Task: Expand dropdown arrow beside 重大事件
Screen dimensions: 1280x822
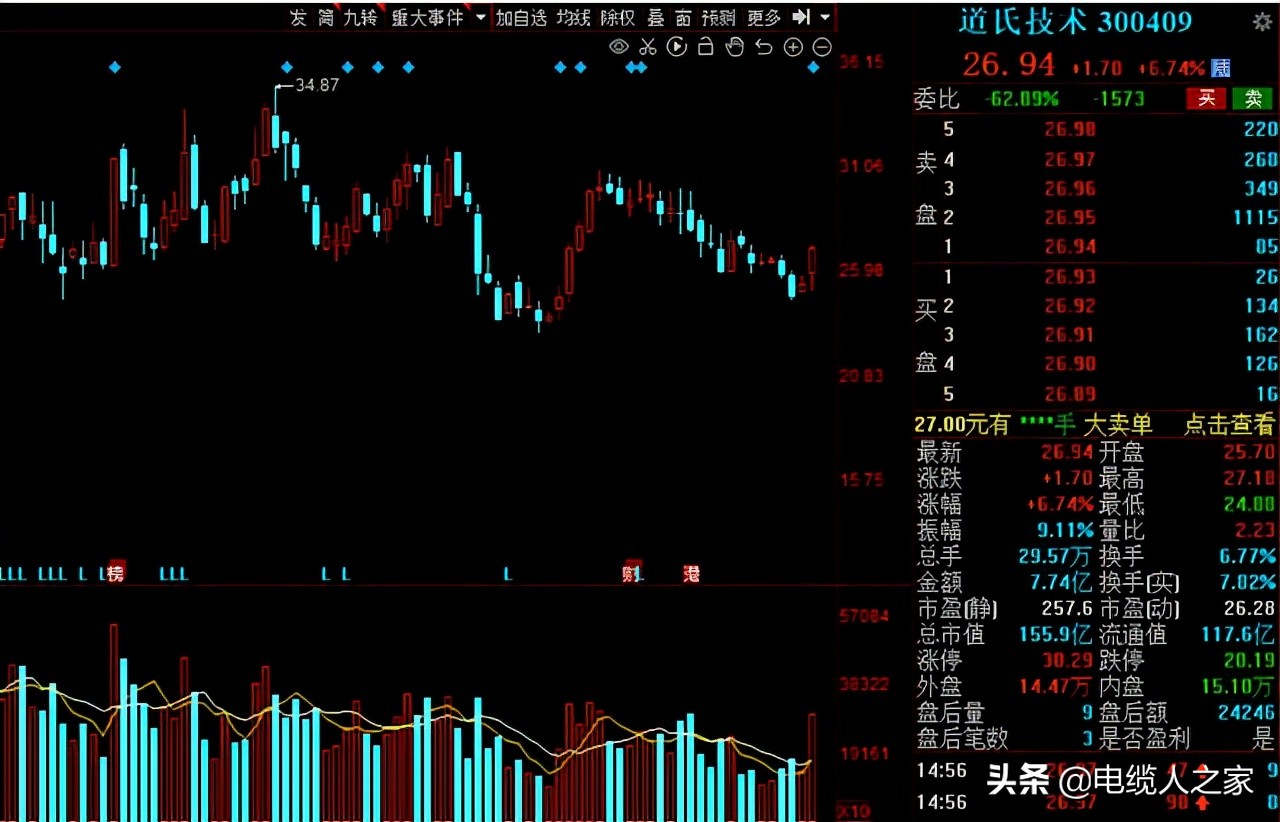Action: click(x=480, y=17)
